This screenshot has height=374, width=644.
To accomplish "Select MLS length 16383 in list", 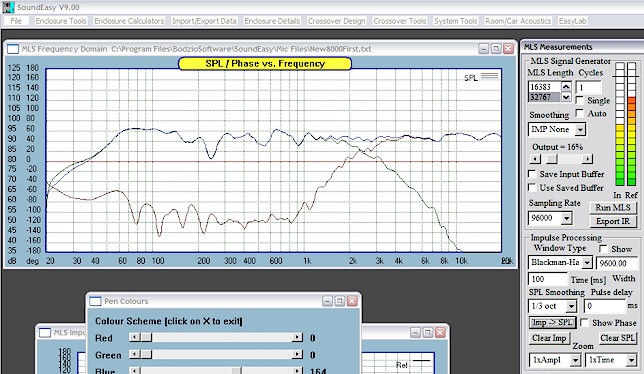I will 544,87.
